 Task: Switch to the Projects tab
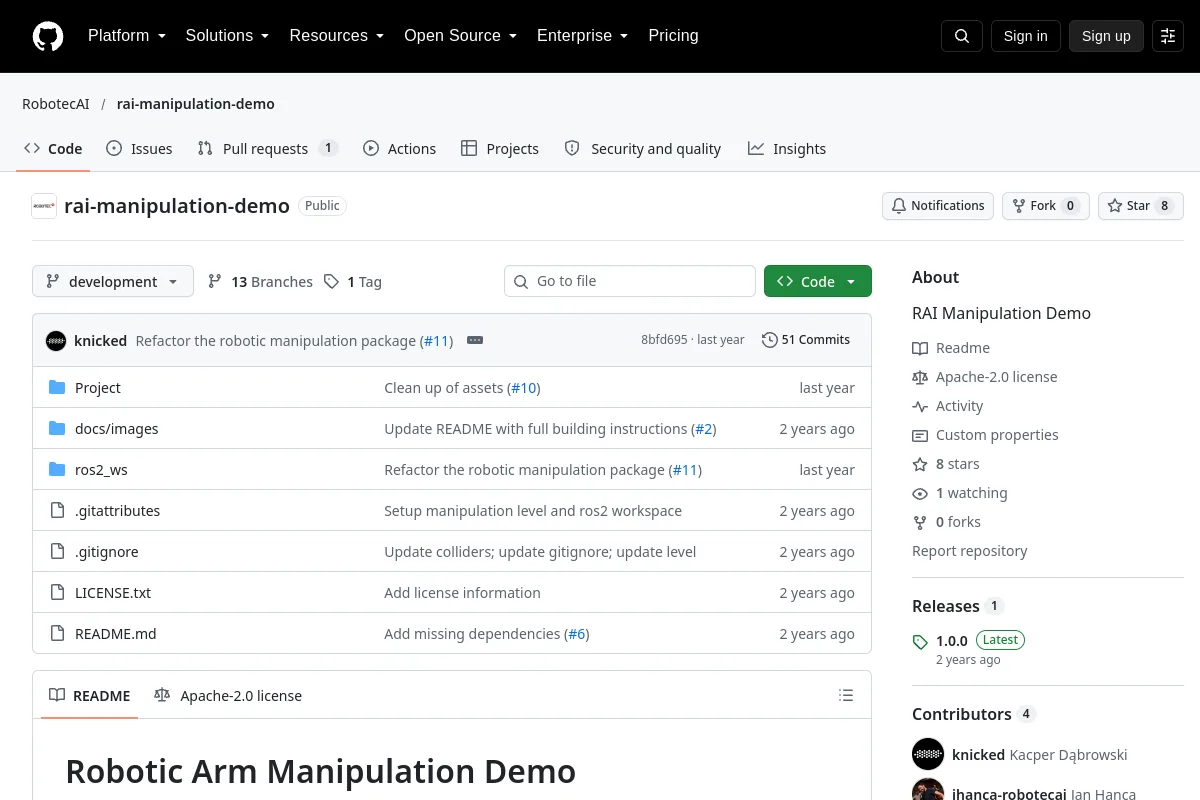click(500, 148)
